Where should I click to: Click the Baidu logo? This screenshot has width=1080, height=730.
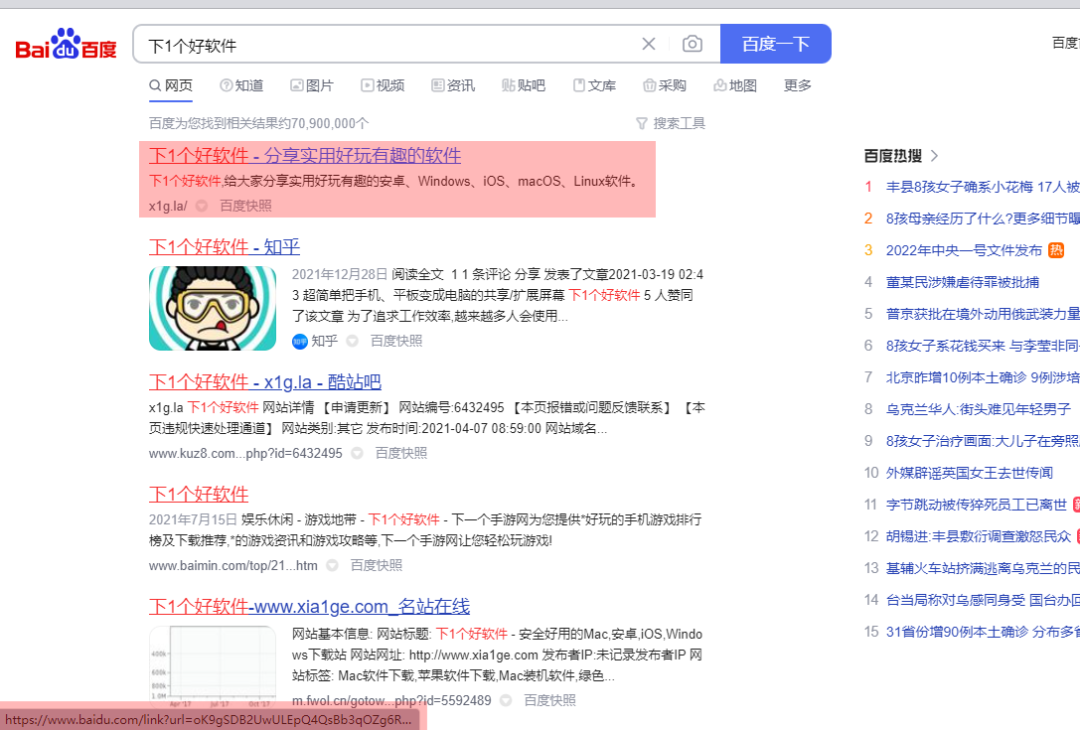(66, 45)
